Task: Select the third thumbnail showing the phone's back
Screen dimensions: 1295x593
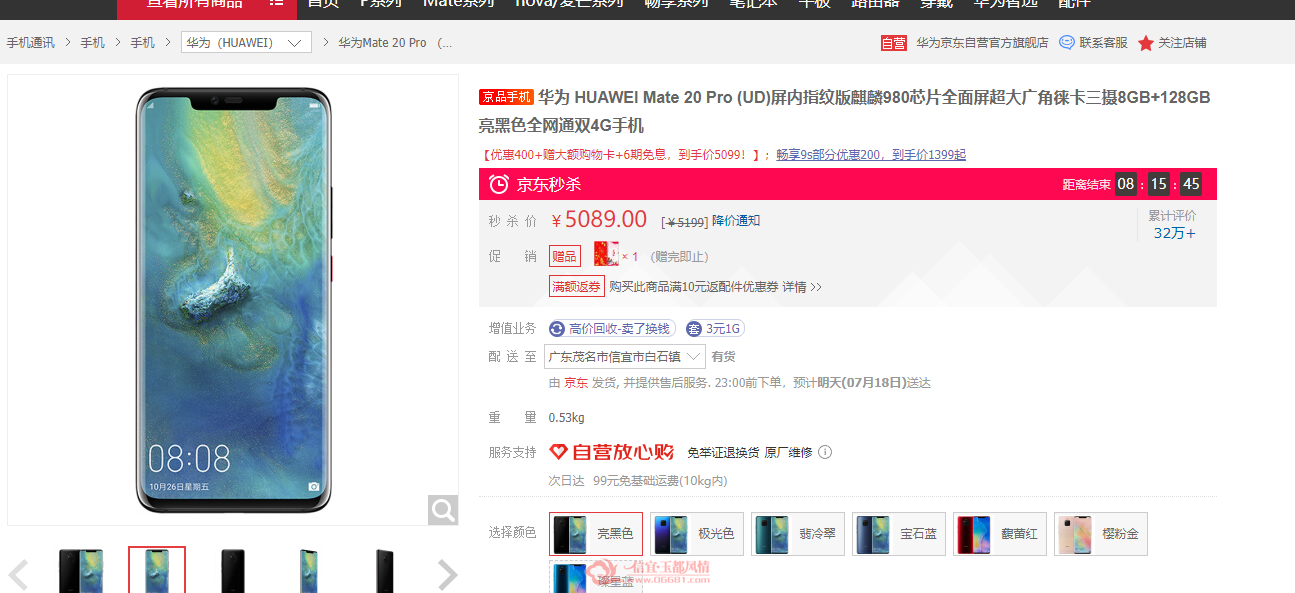Action: click(233, 572)
